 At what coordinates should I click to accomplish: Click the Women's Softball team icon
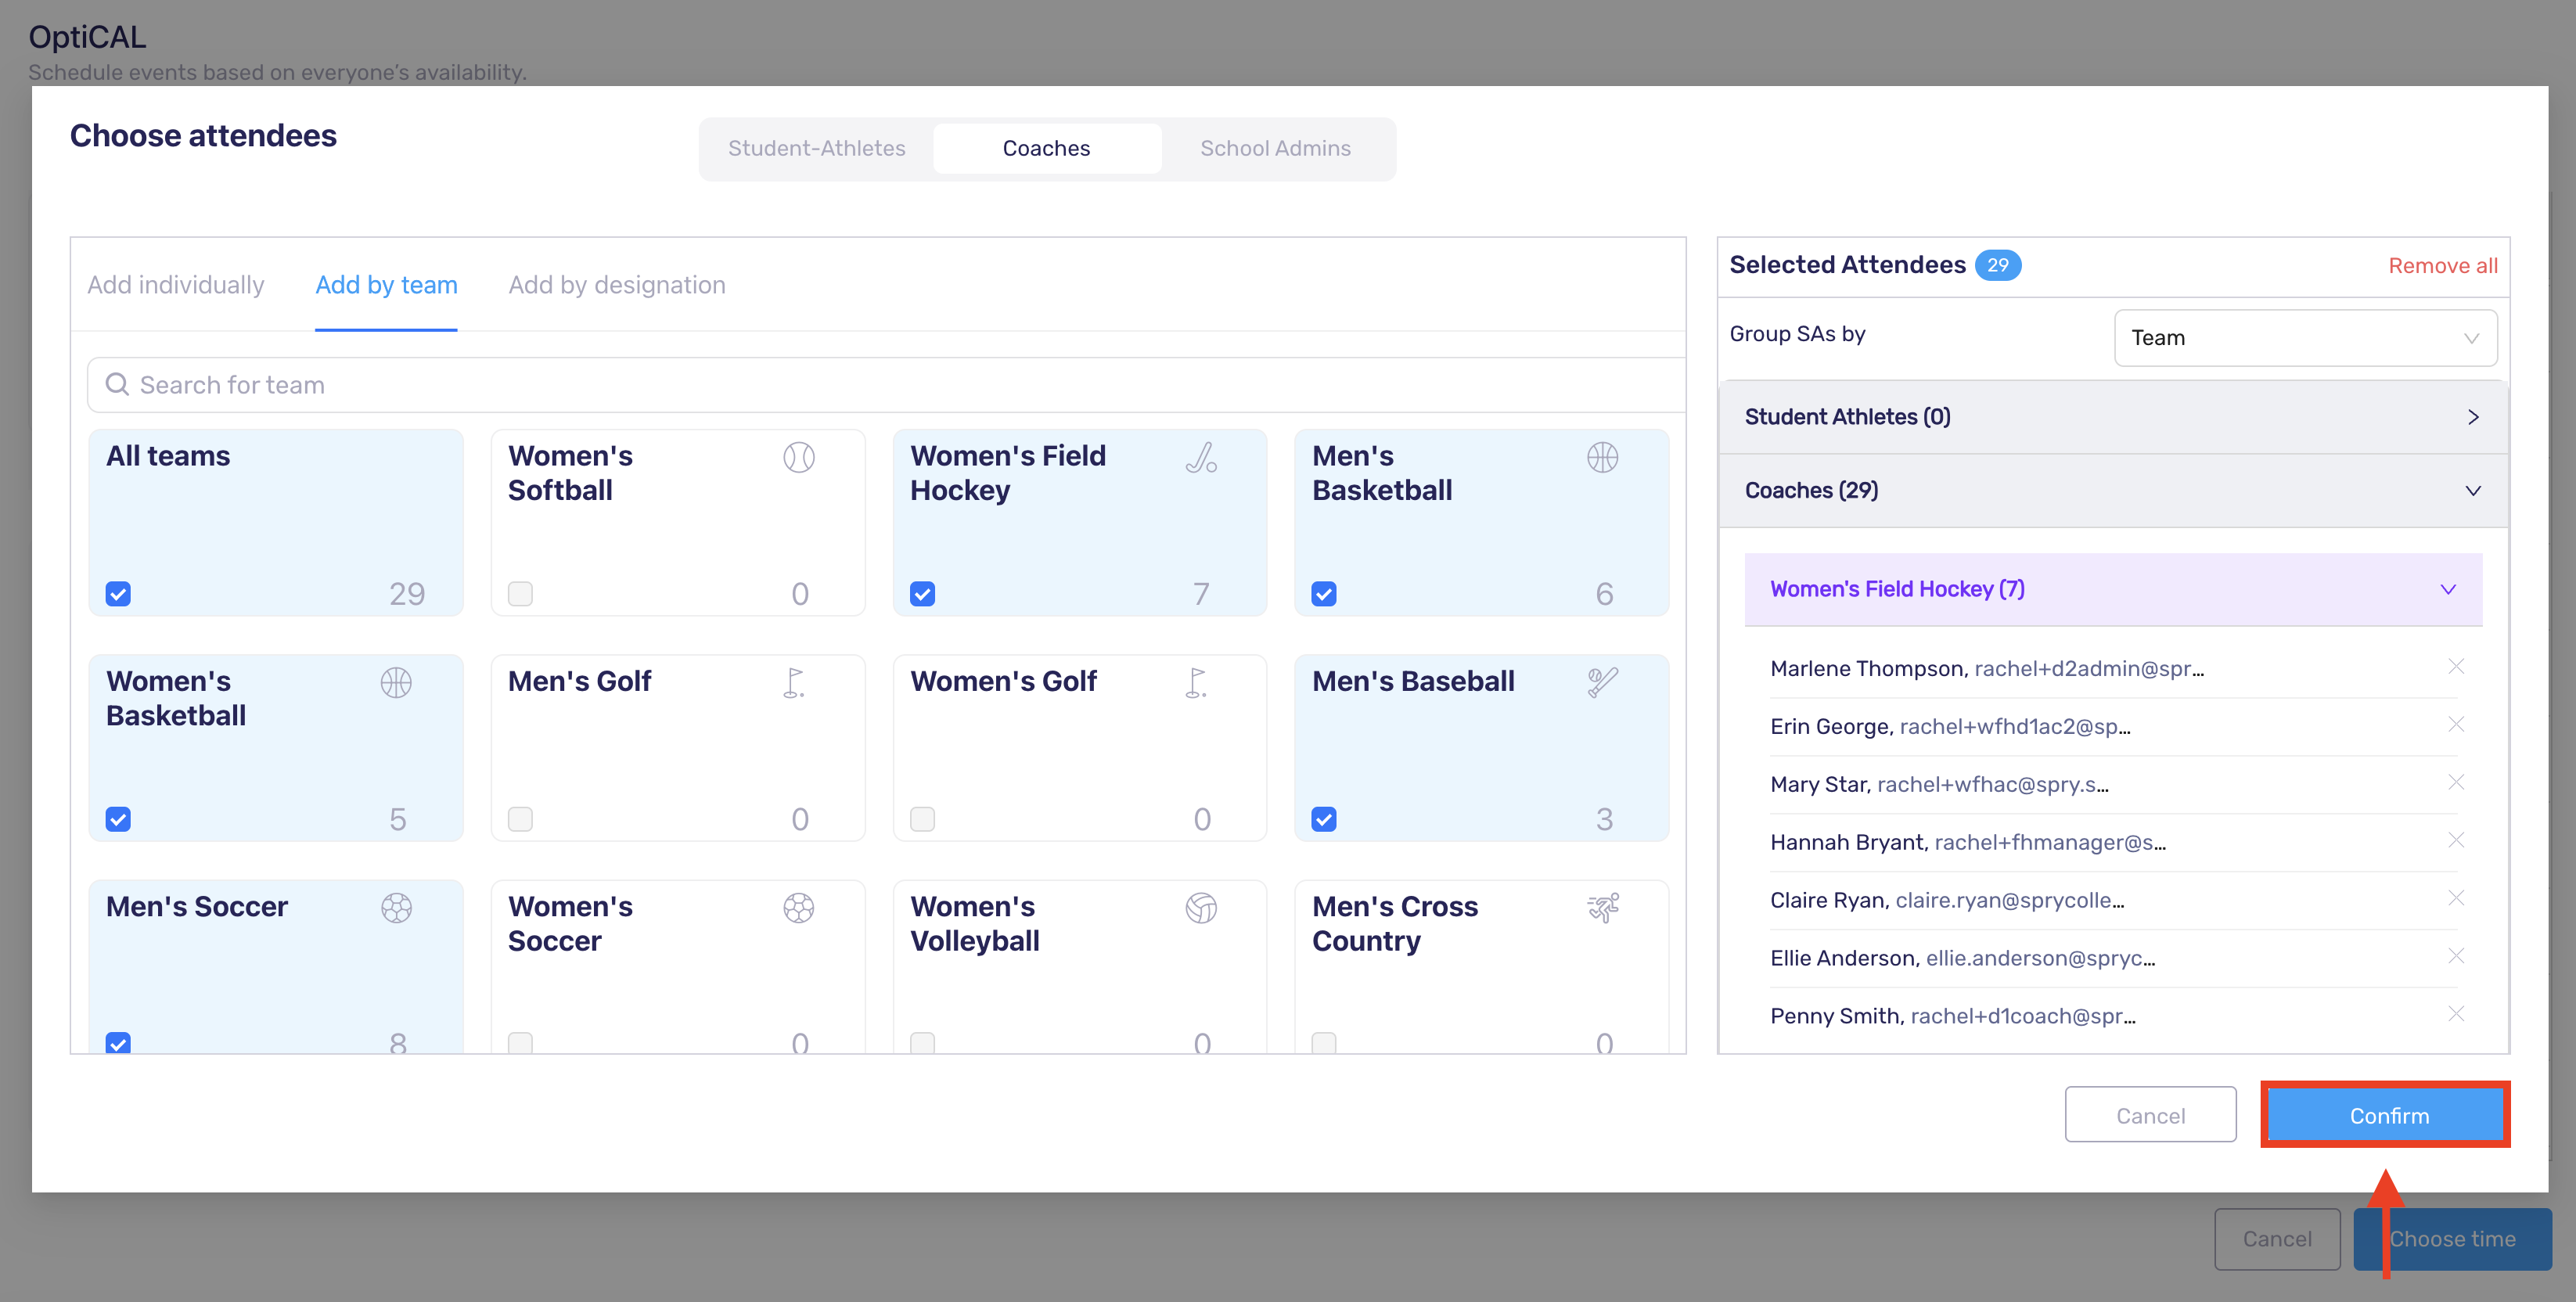pyautogui.click(x=798, y=457)
